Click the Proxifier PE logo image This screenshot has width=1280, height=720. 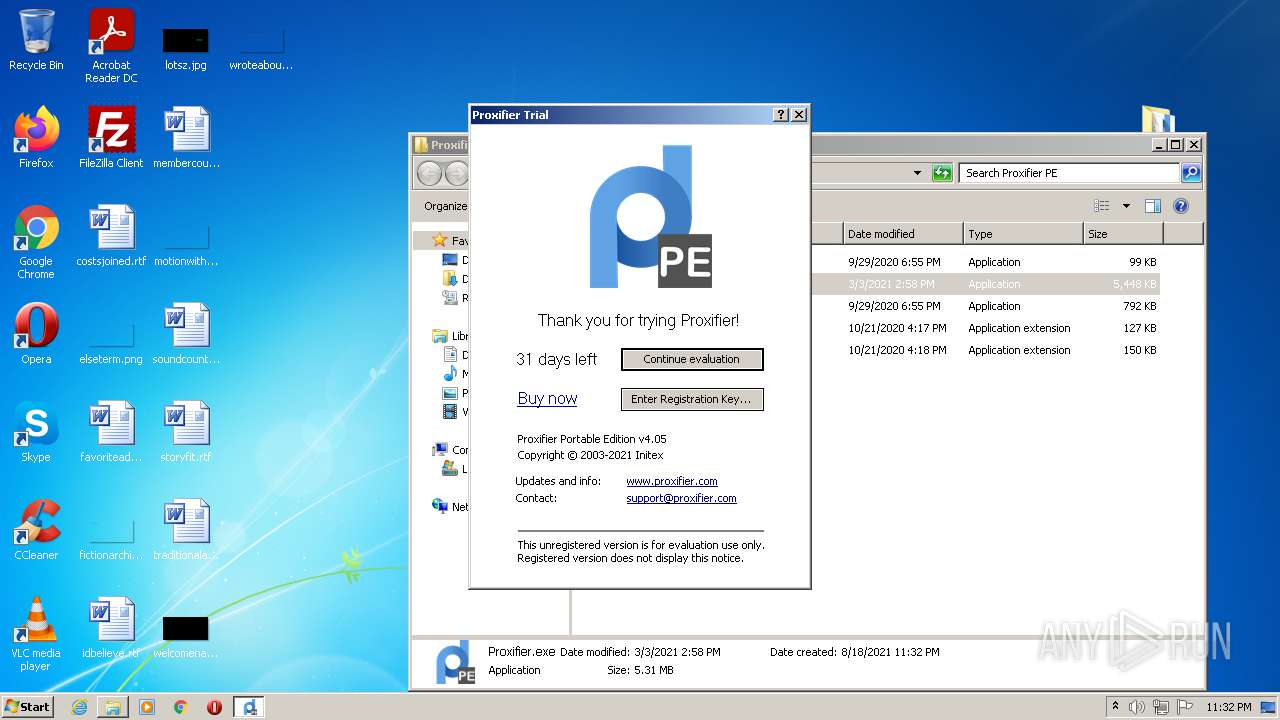650,217
